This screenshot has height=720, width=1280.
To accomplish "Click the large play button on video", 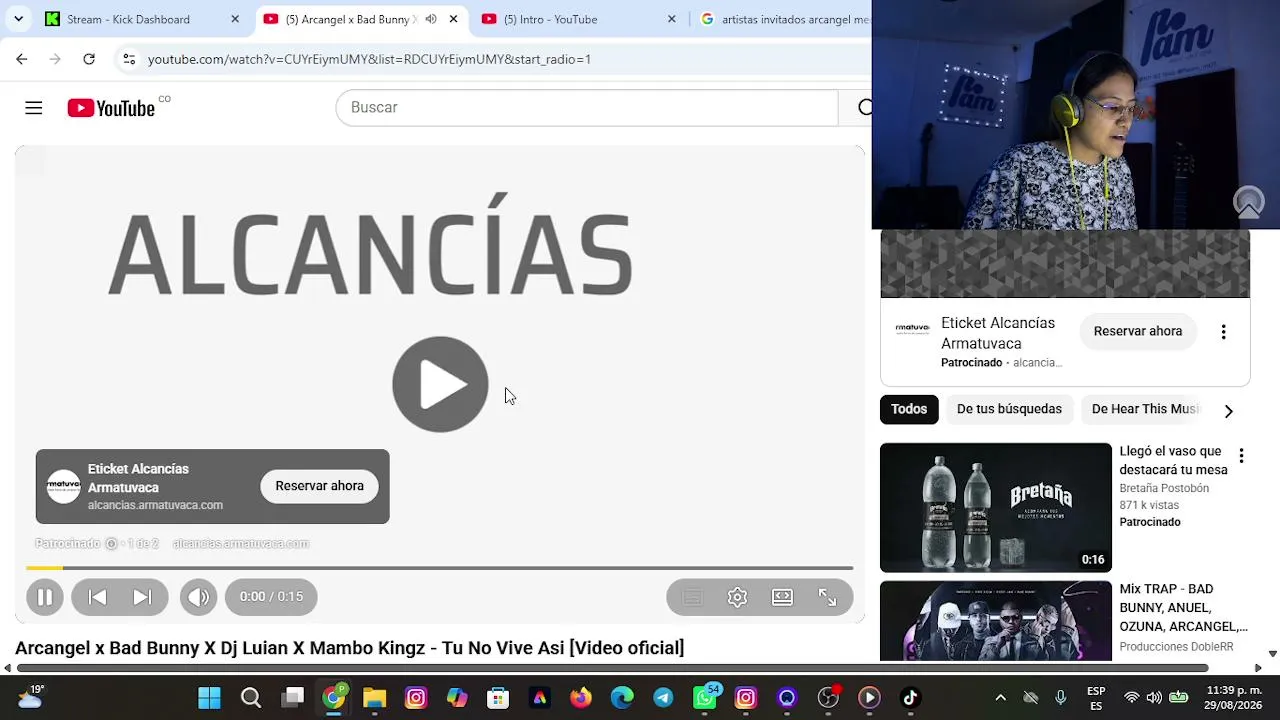I will coord(440,385).
